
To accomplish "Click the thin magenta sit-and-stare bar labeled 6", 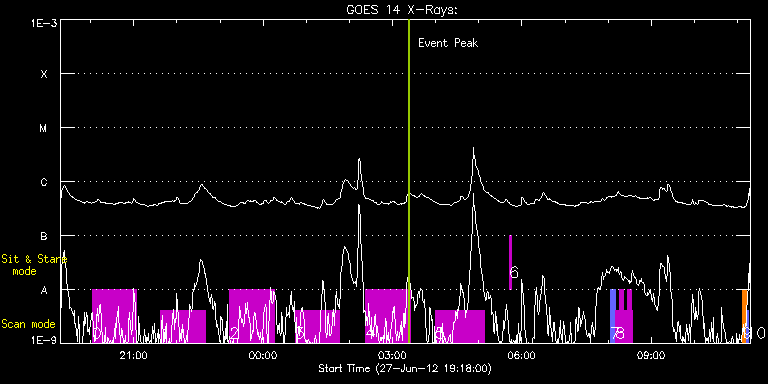I will pos(510,263).
